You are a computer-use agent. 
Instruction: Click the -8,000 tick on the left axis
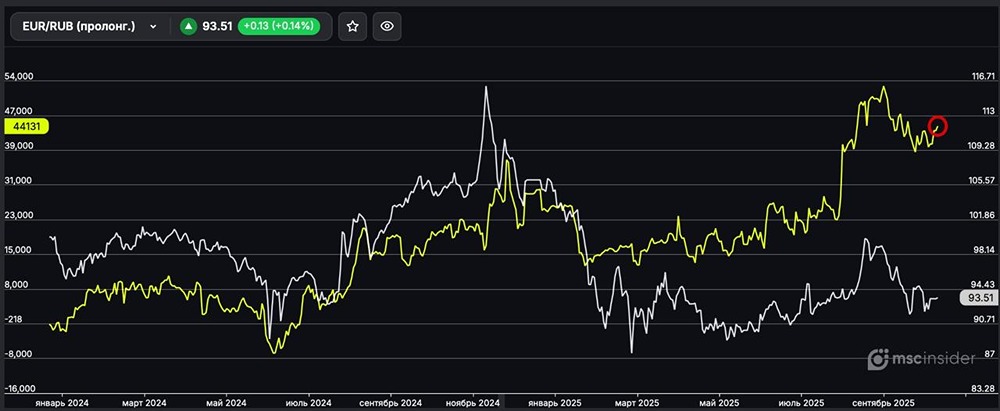pyautogui.click(x=18, y=355)
